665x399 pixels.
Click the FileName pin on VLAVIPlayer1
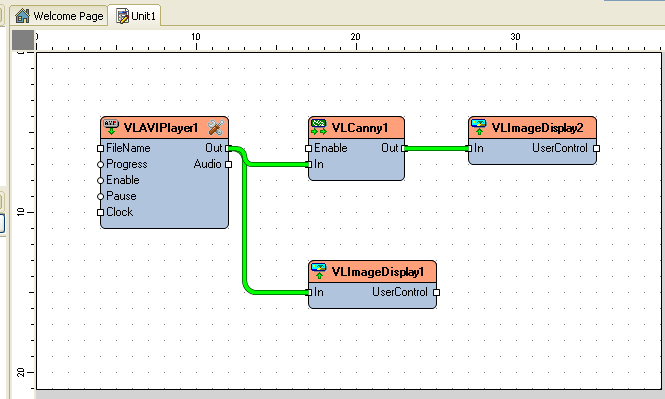pyautogui.click(x=101, y=148)
